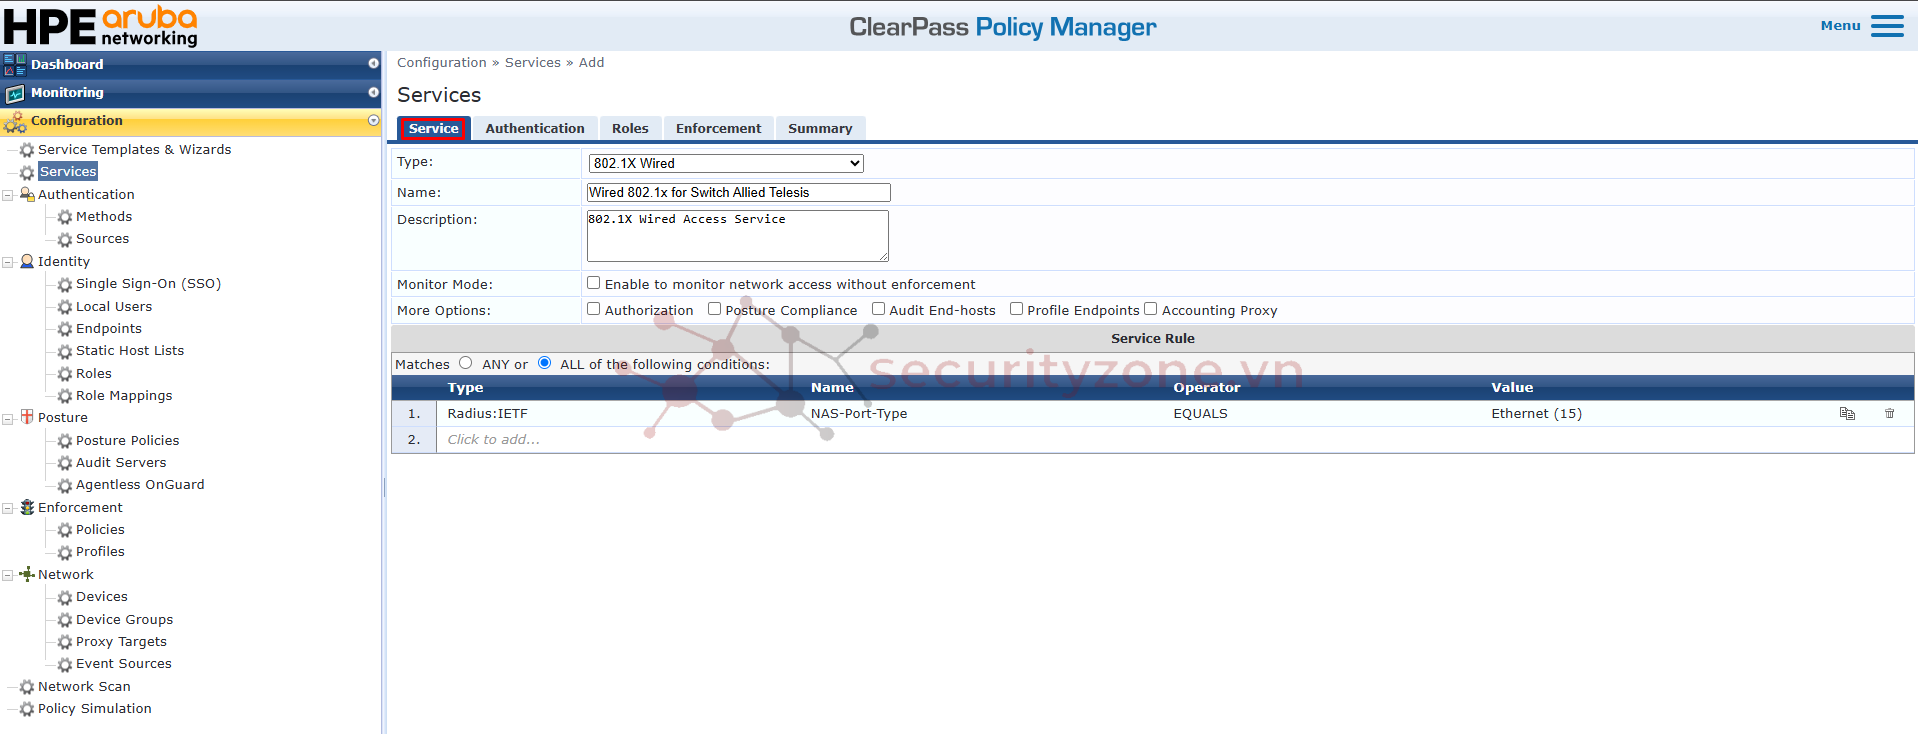
Task: Click gear icon beside Endpoints
Action: tap(65, 329)
